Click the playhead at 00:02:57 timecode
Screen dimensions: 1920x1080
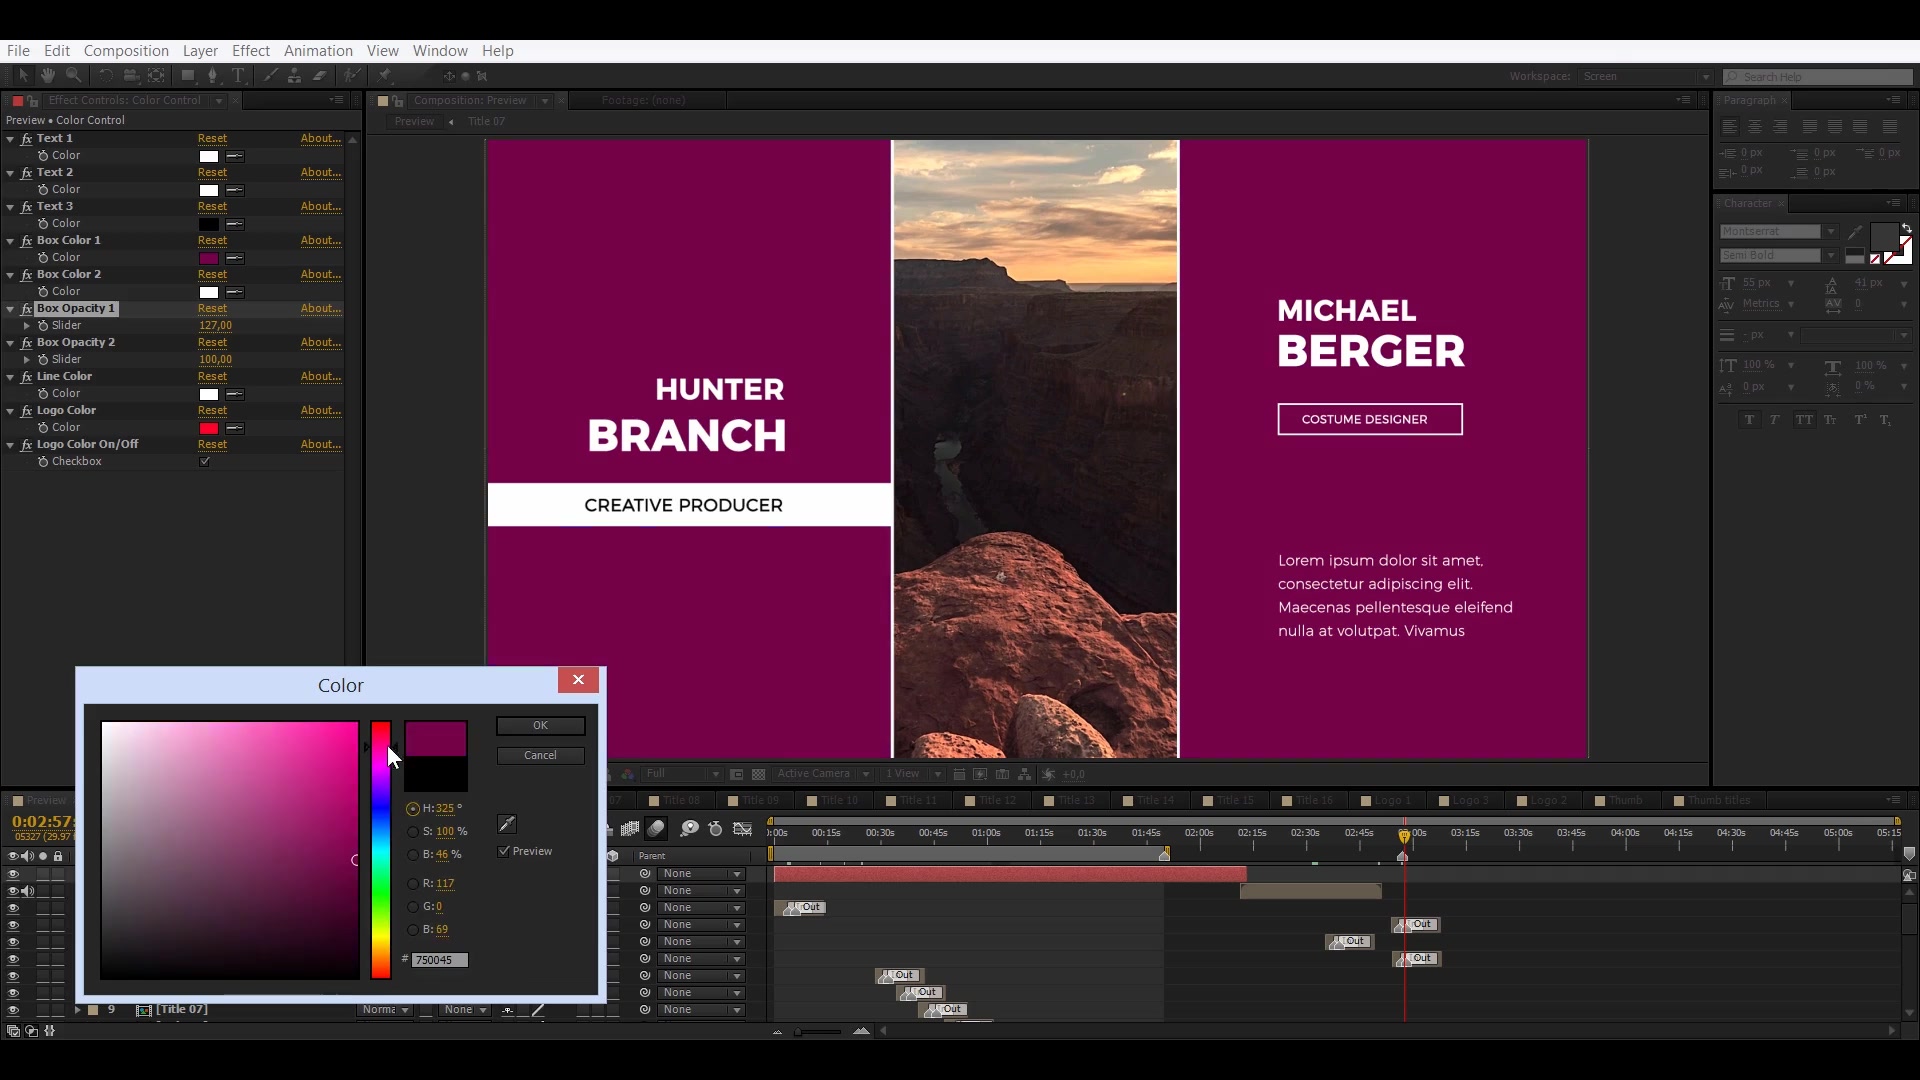pyautogui.click(x=1403, y=833)
